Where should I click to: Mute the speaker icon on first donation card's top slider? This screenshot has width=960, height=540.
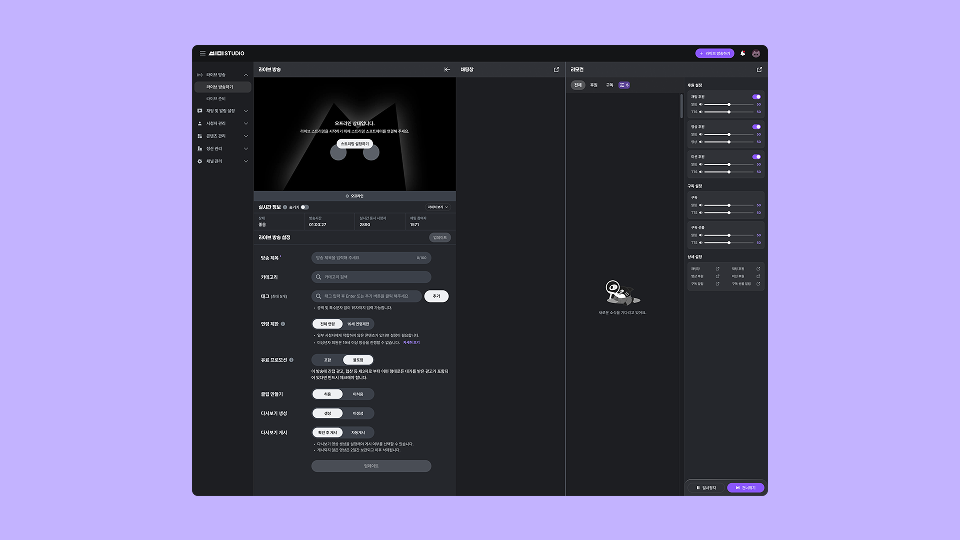[x=701, y=105]
